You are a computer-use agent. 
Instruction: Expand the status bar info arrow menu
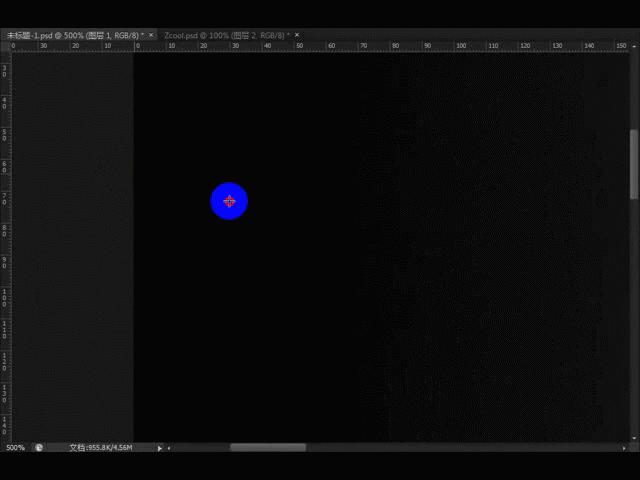coord(159,448)
